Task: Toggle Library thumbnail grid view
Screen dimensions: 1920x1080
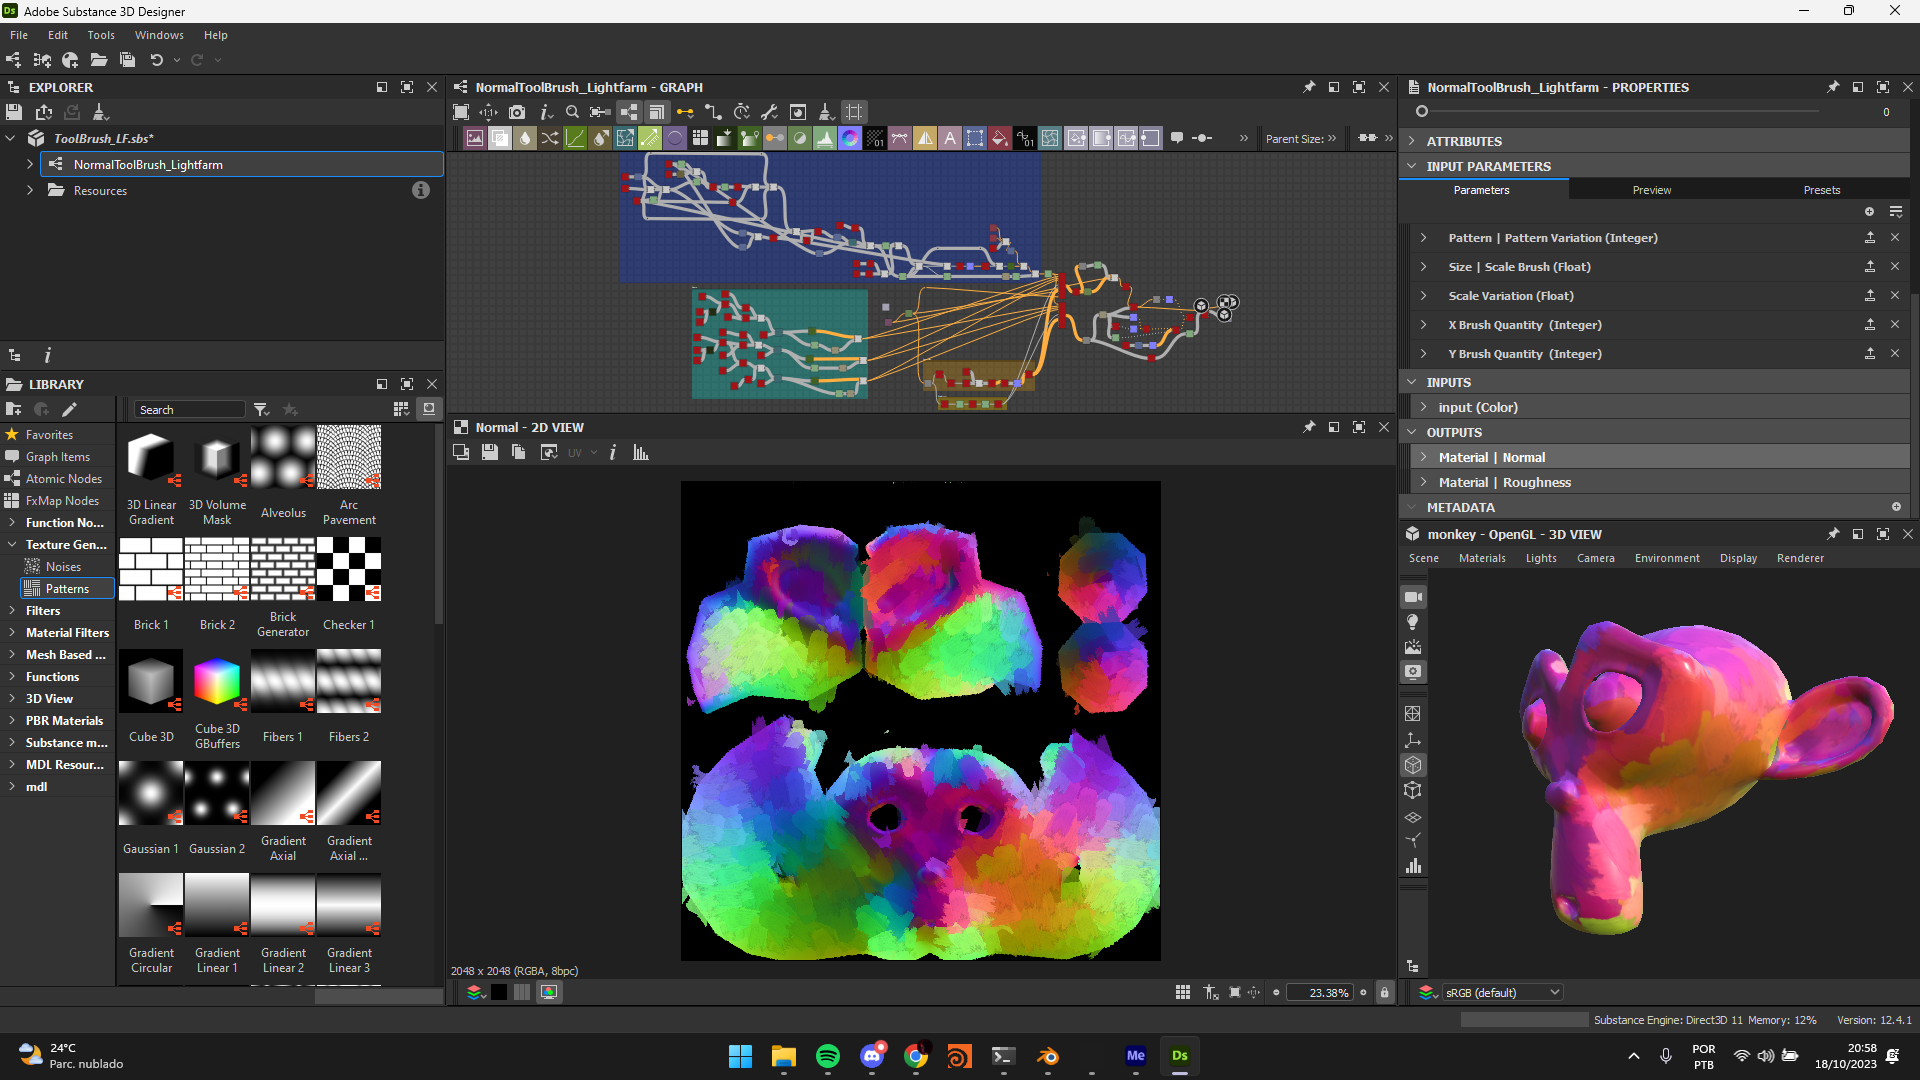Action: pos(401,409)
